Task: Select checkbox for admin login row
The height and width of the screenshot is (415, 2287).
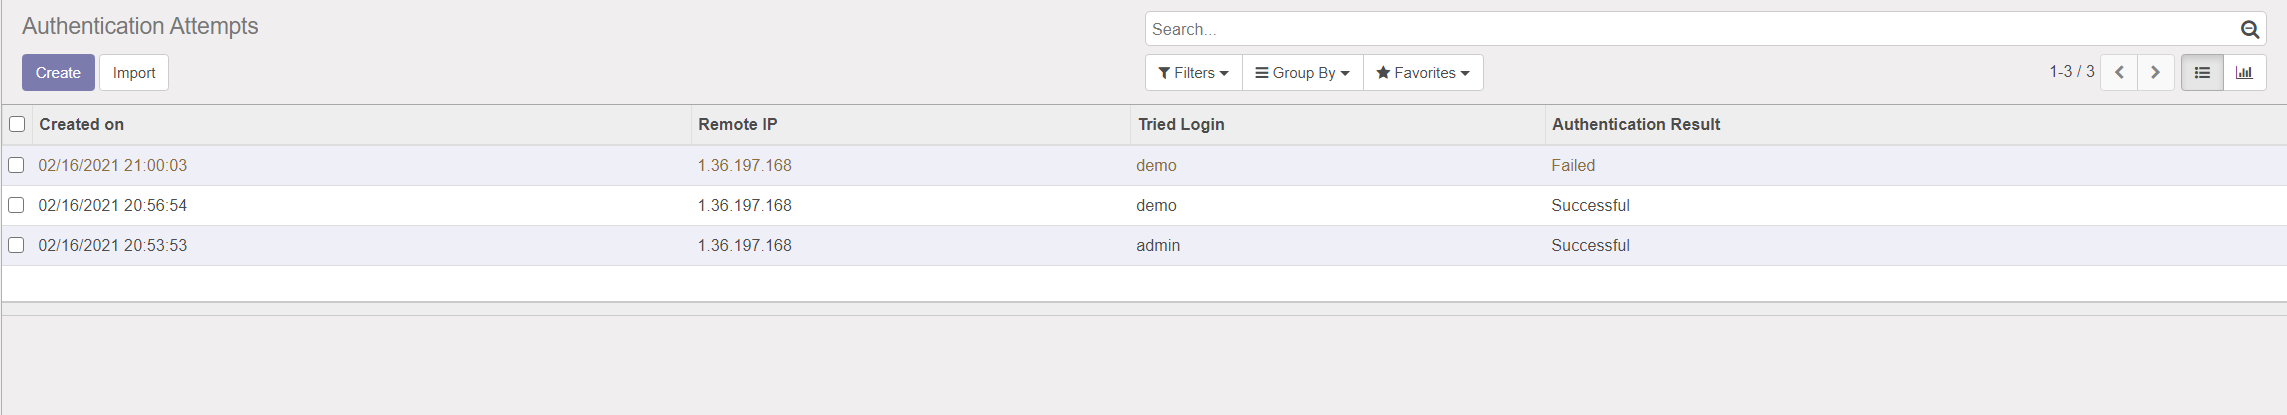Action: (16, 245)
